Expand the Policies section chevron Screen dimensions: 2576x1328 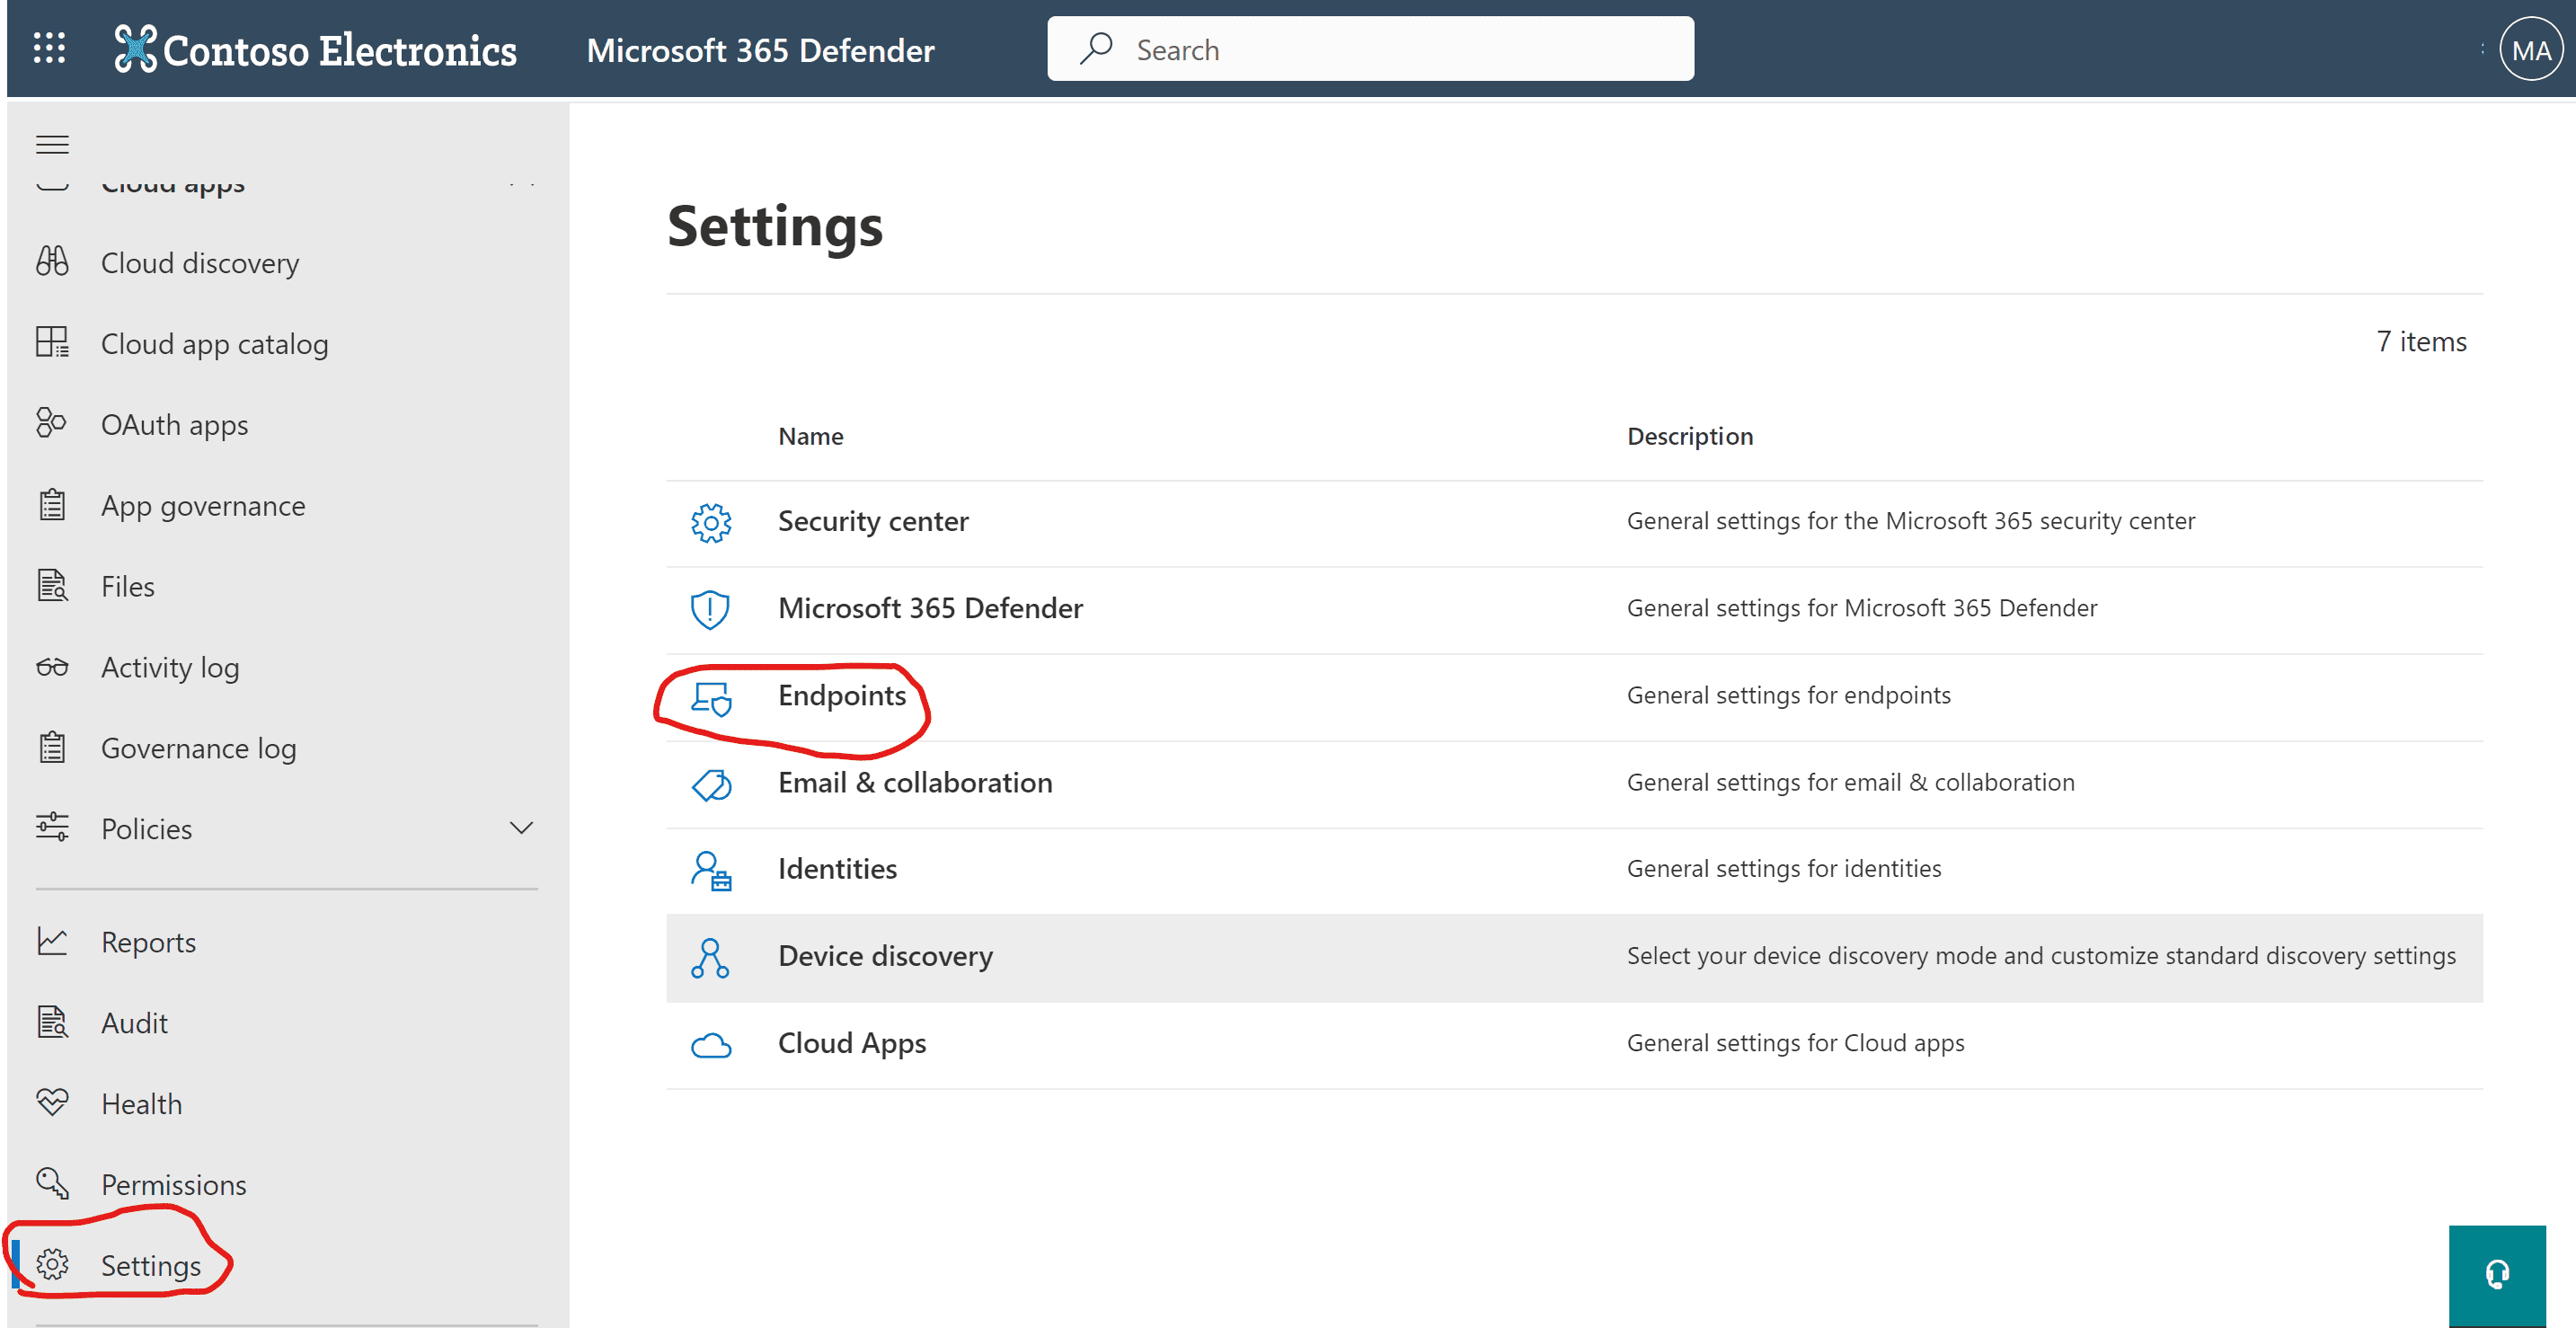(x=521, y=827)
